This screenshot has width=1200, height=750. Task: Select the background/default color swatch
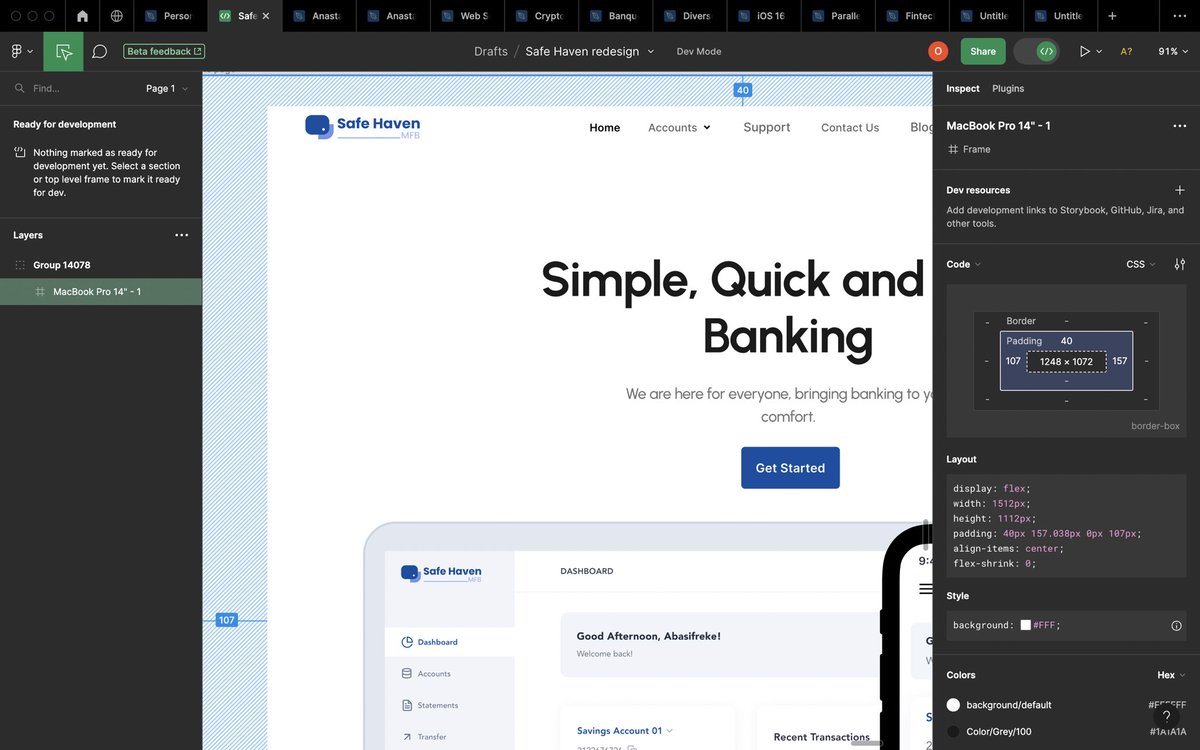point(953,705)
